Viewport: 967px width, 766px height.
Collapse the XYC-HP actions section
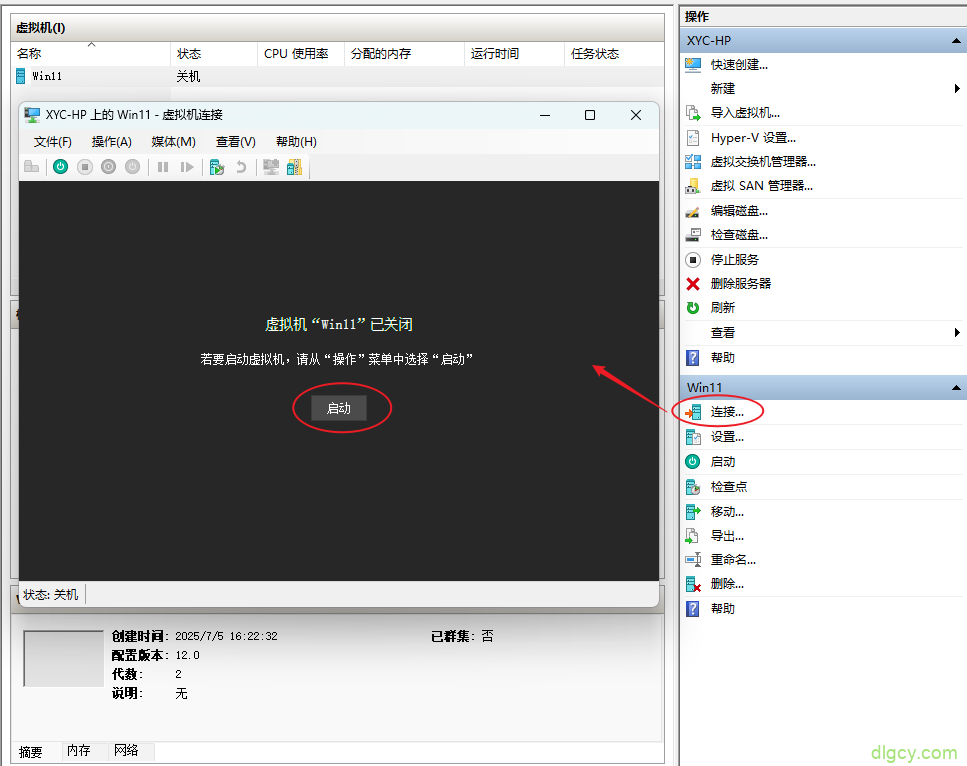(x=956, y=41)
